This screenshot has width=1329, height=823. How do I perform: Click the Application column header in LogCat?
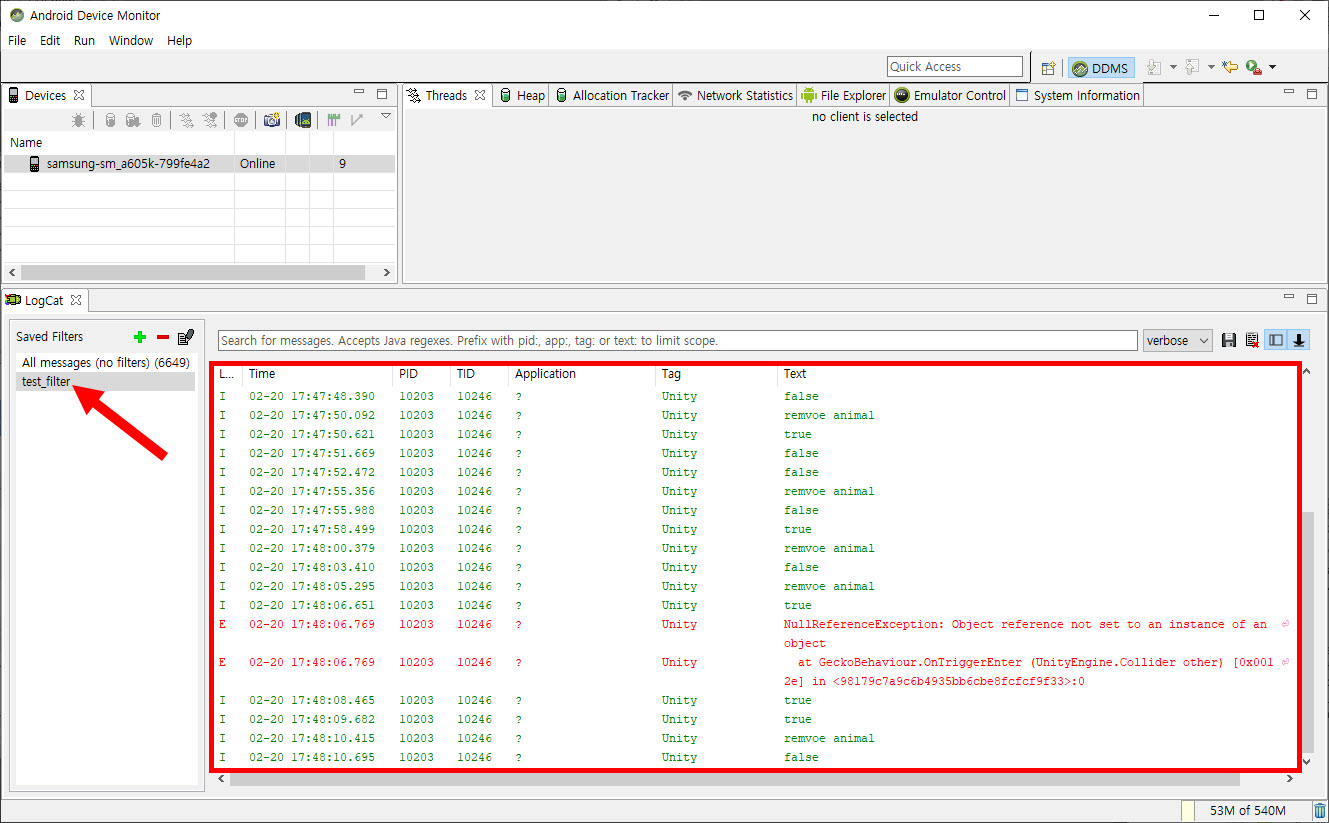583,373
